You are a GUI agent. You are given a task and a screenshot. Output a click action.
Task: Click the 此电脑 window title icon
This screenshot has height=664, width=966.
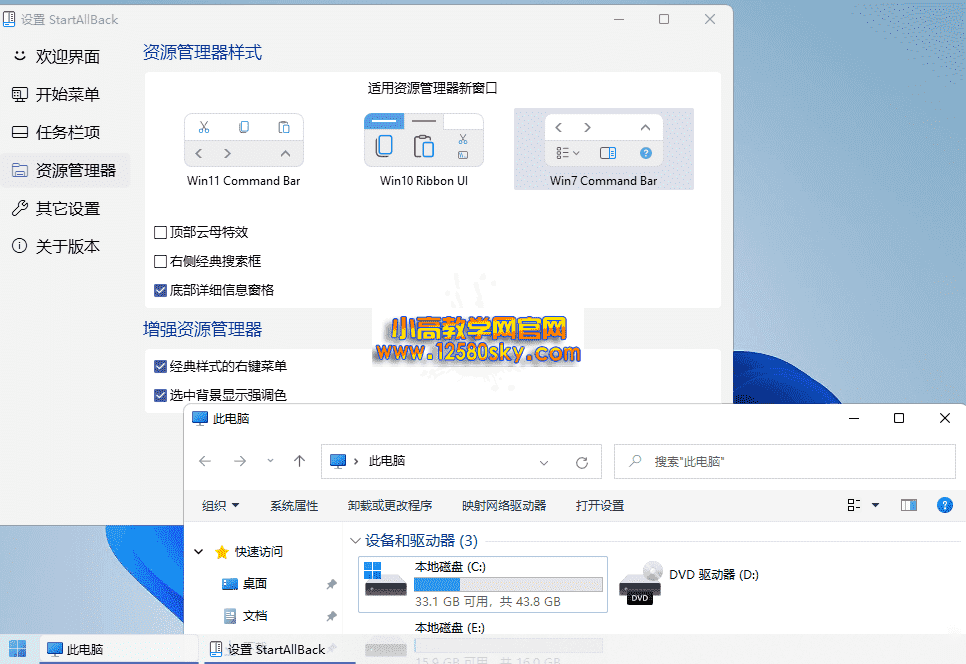[x=200, y=418]
